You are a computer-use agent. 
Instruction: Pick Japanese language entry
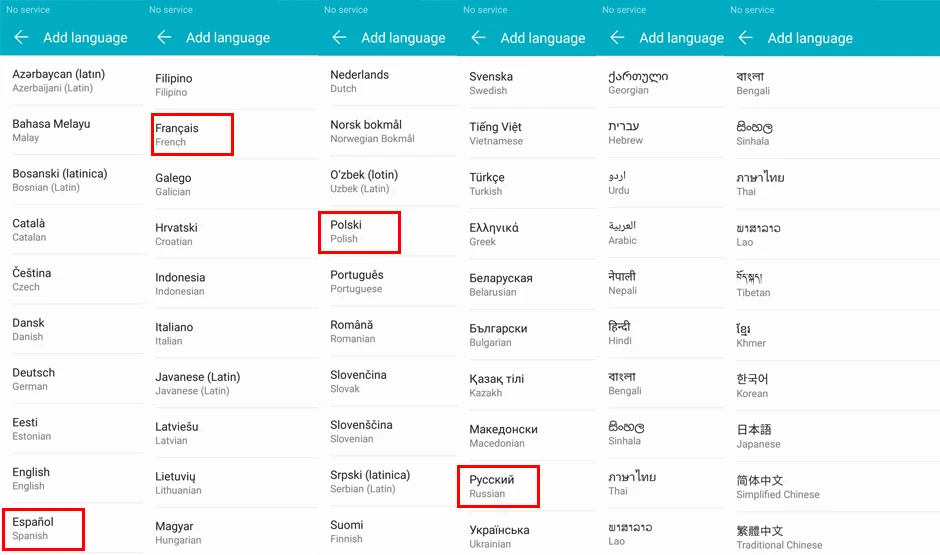point(832,436)
